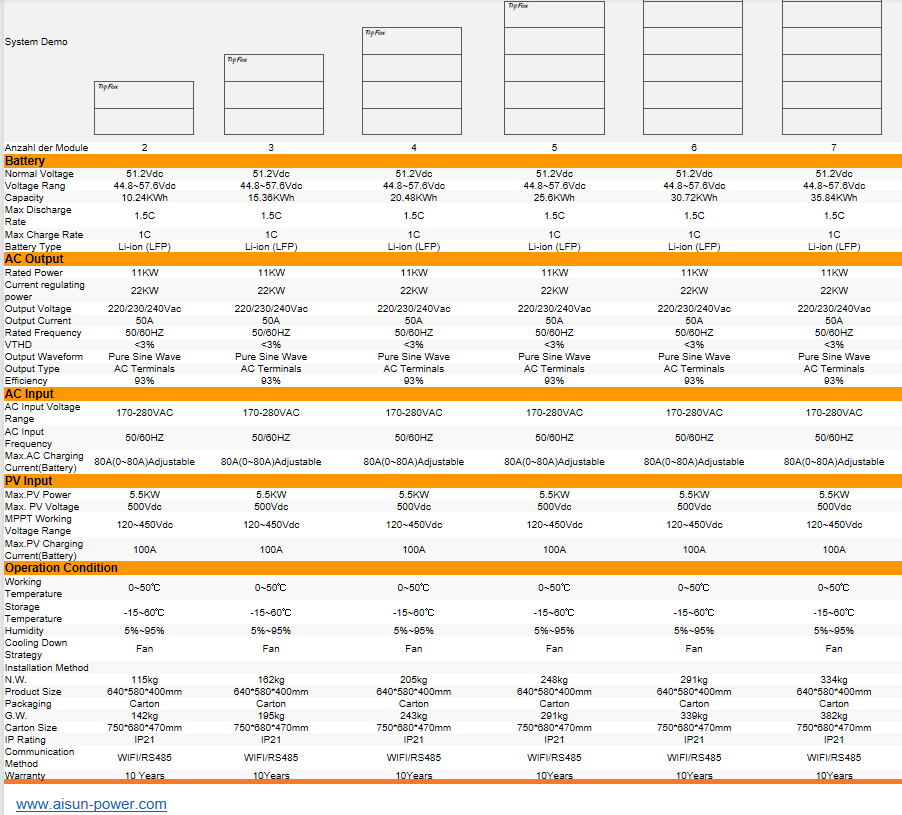Screen dimensions: 902x815
Task: Click the 339kg gross weight value
Action: [x=694, y=716]
